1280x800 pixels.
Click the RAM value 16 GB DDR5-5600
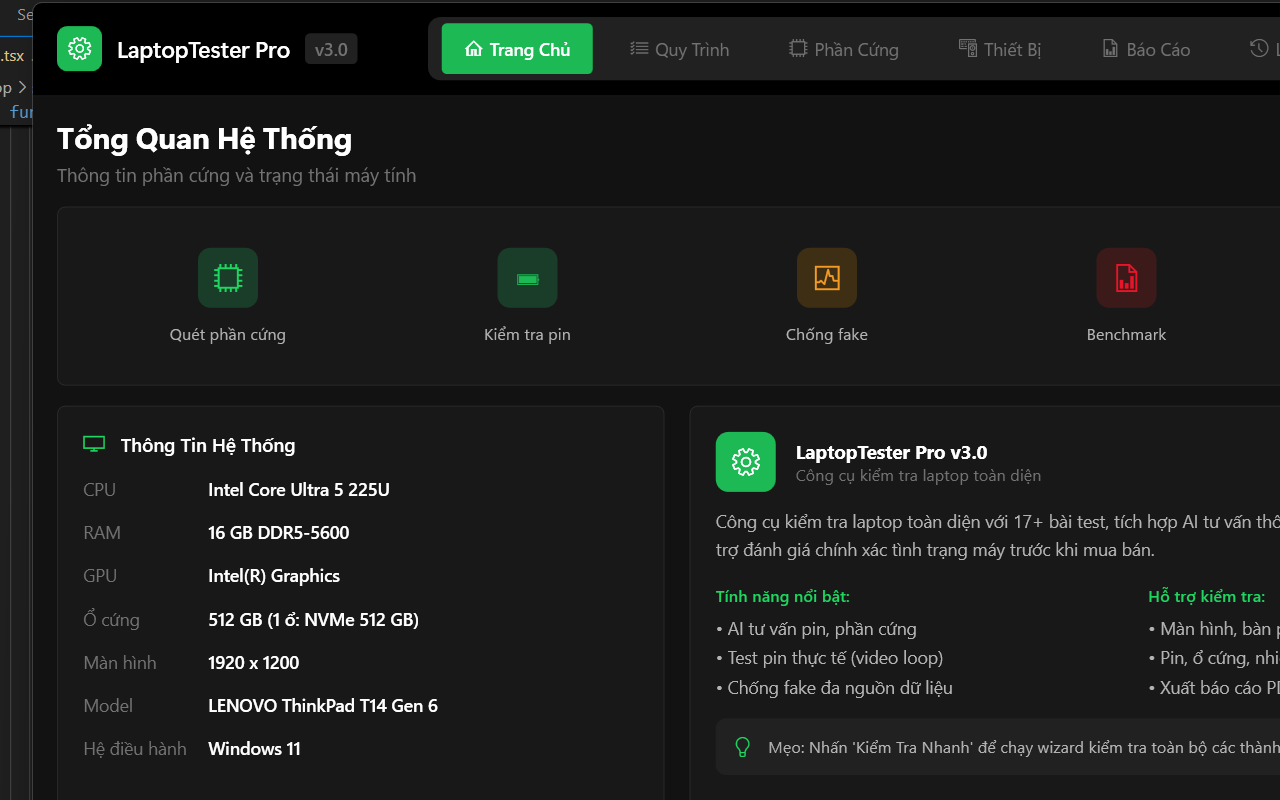pyautogui.click(x=279, y=533)
